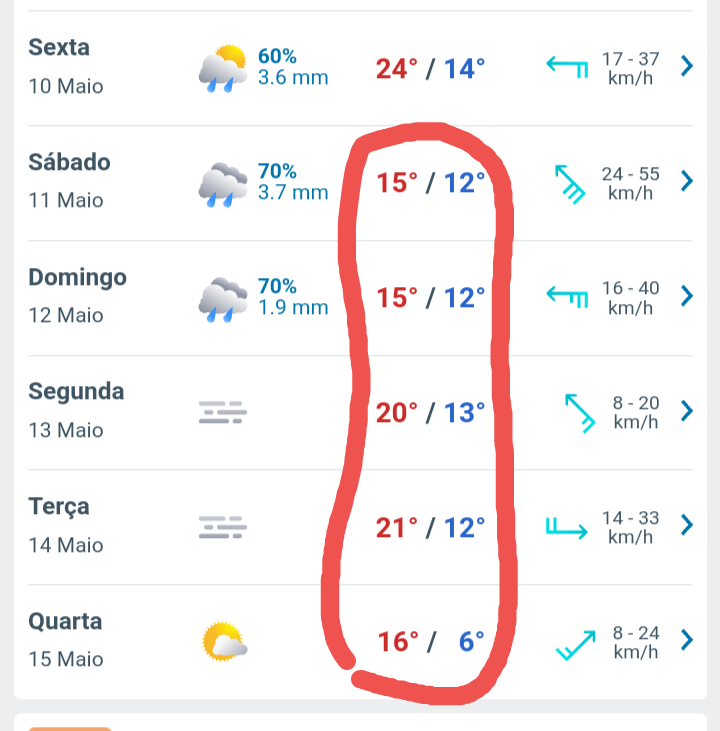Open the Quarta day label
This screenshot has width=720, height=731.
click(x=65, y=621)
